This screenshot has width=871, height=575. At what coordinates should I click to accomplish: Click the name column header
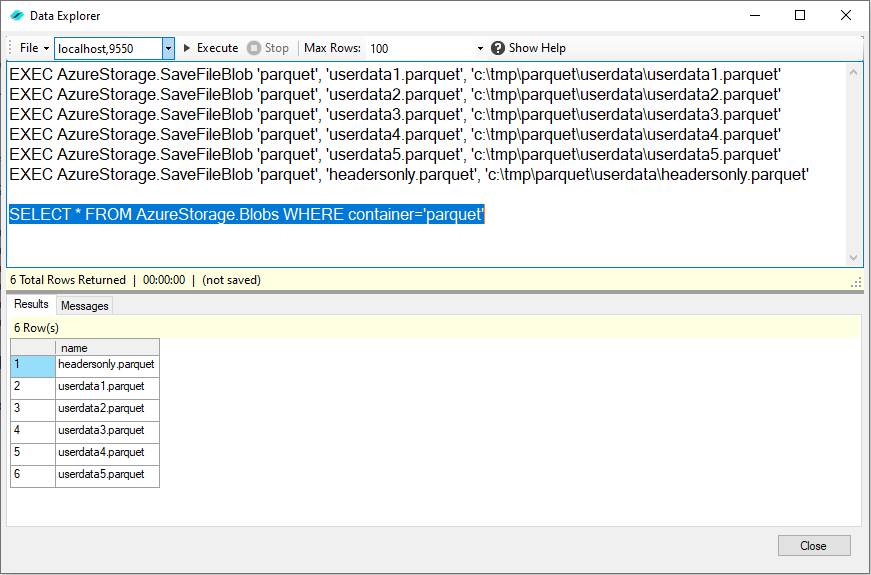tap(107, 348)
